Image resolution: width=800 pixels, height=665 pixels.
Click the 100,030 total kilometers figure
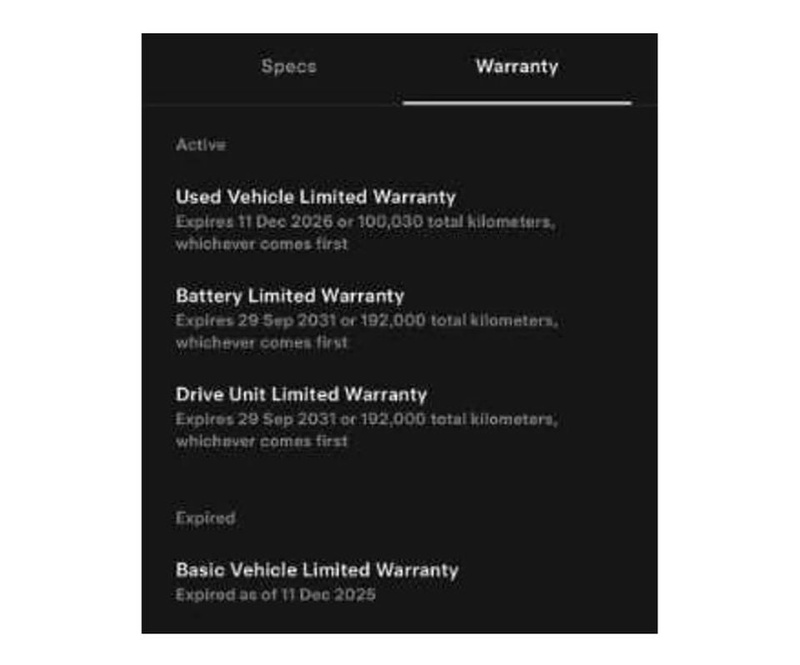454,222
